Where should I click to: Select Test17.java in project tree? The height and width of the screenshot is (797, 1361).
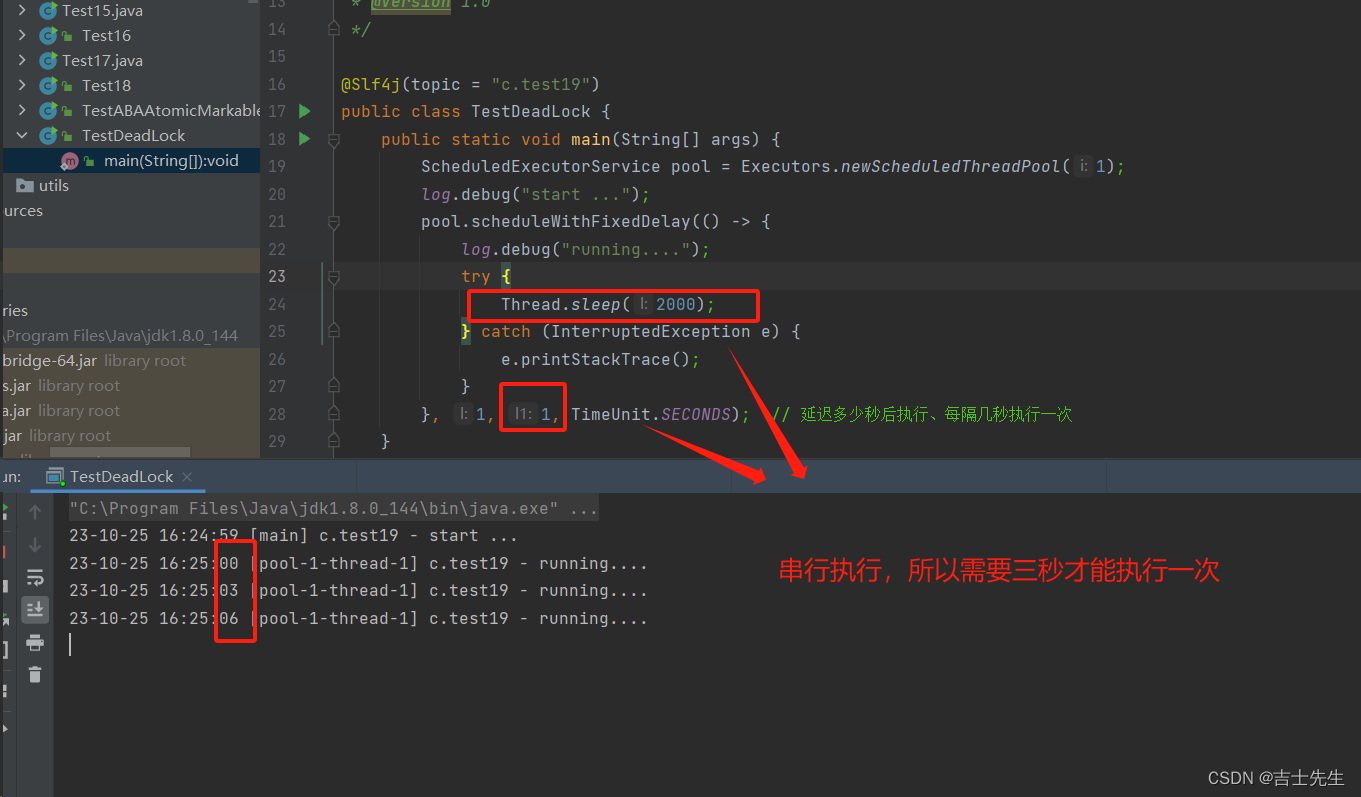102,61
